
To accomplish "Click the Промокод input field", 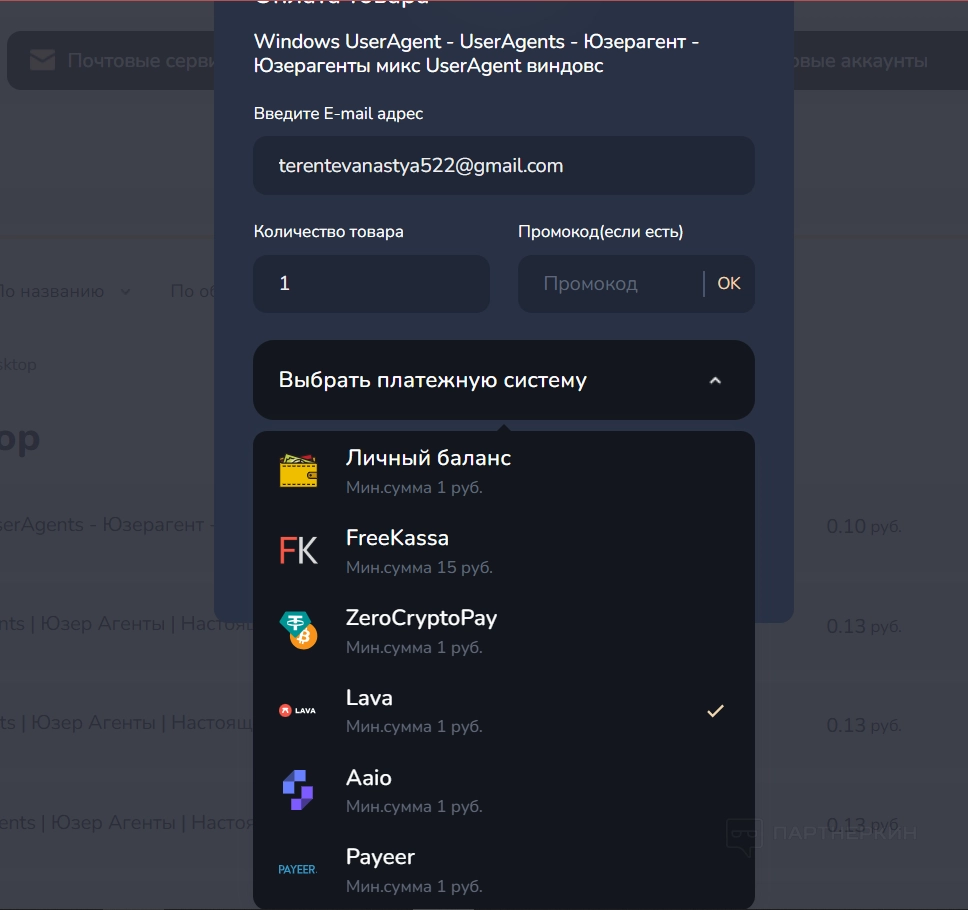I will click(x=610, y=283).
